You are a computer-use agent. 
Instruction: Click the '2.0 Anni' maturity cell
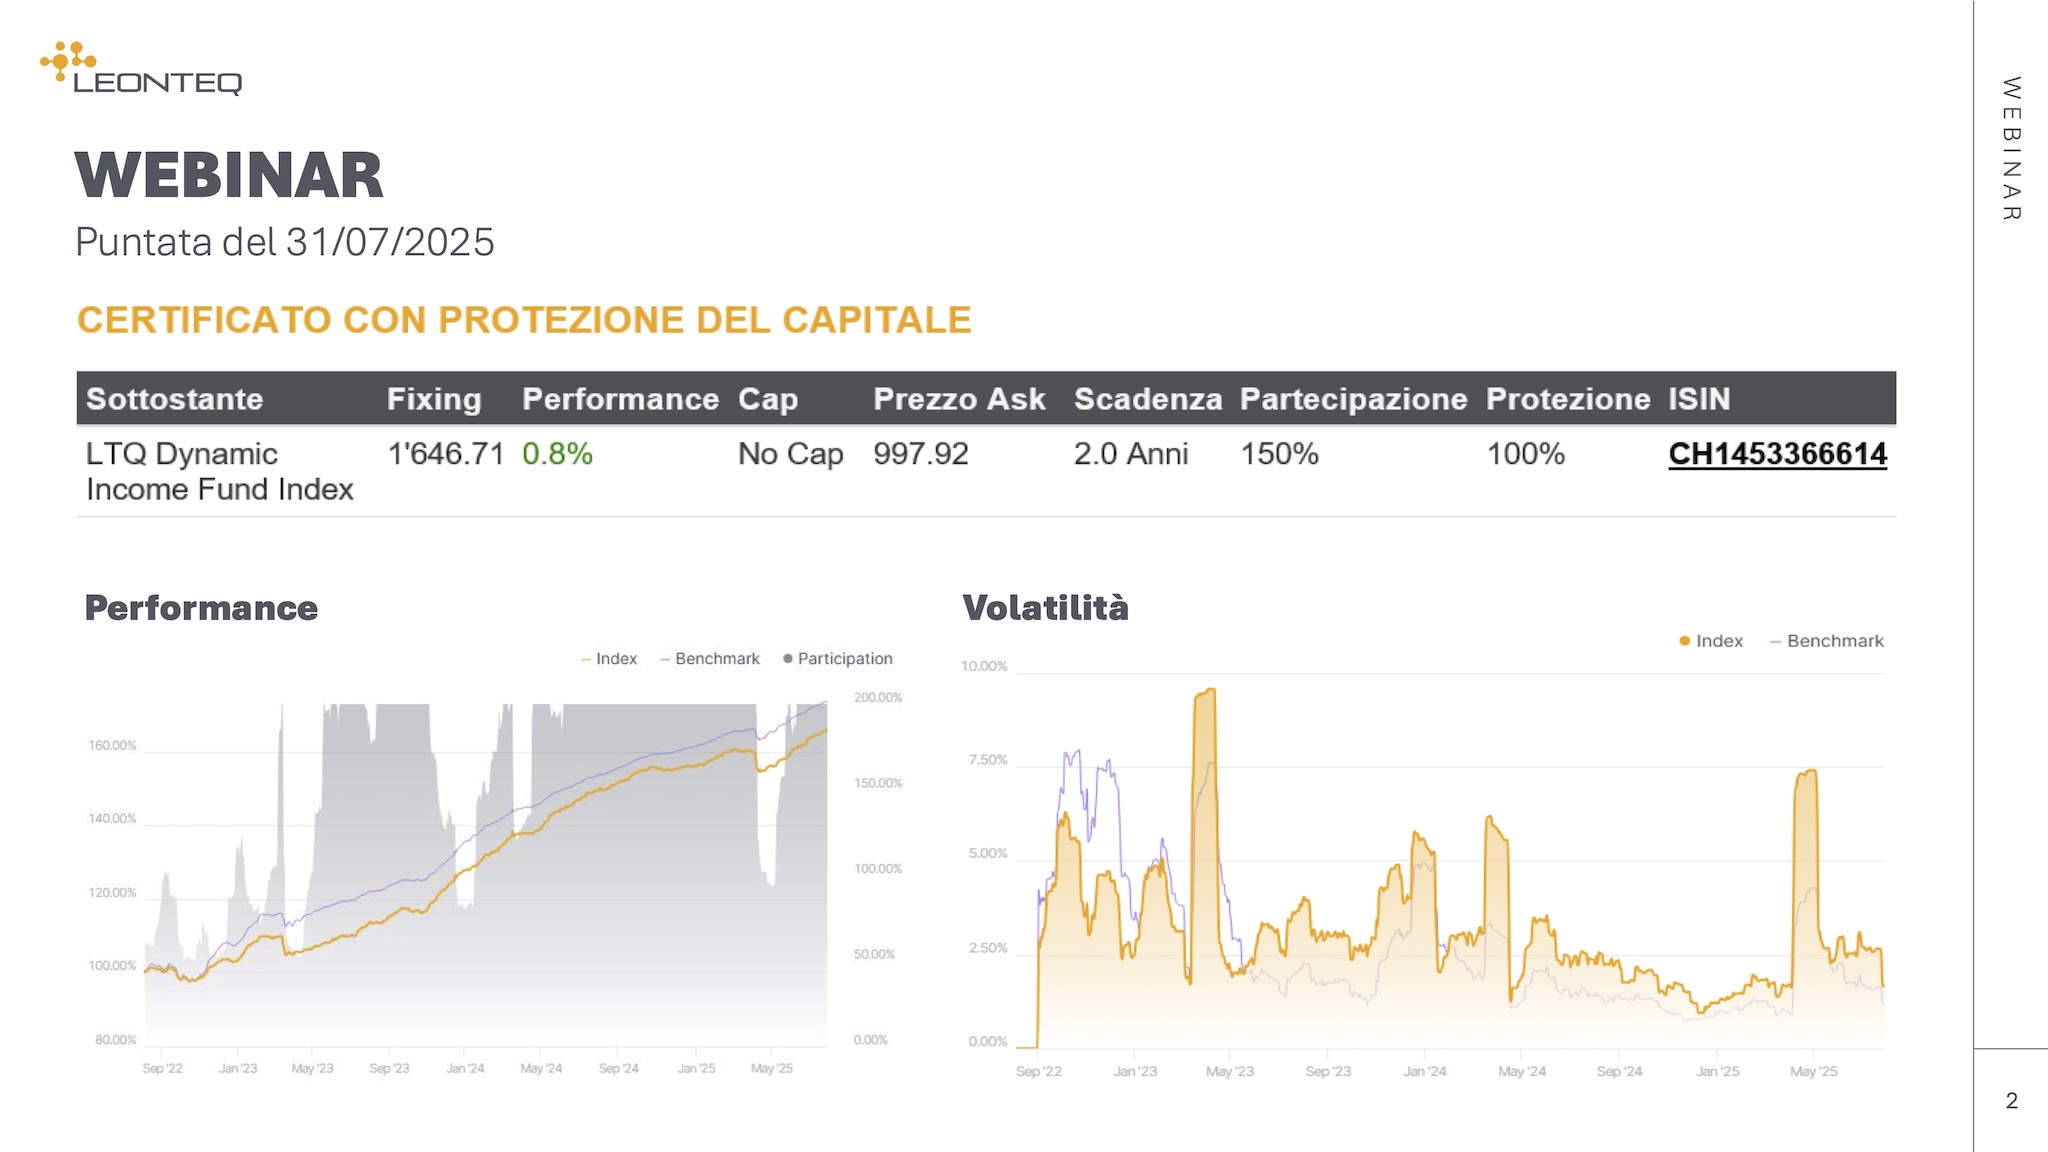pyautogui.click(x=1131, y=454)
